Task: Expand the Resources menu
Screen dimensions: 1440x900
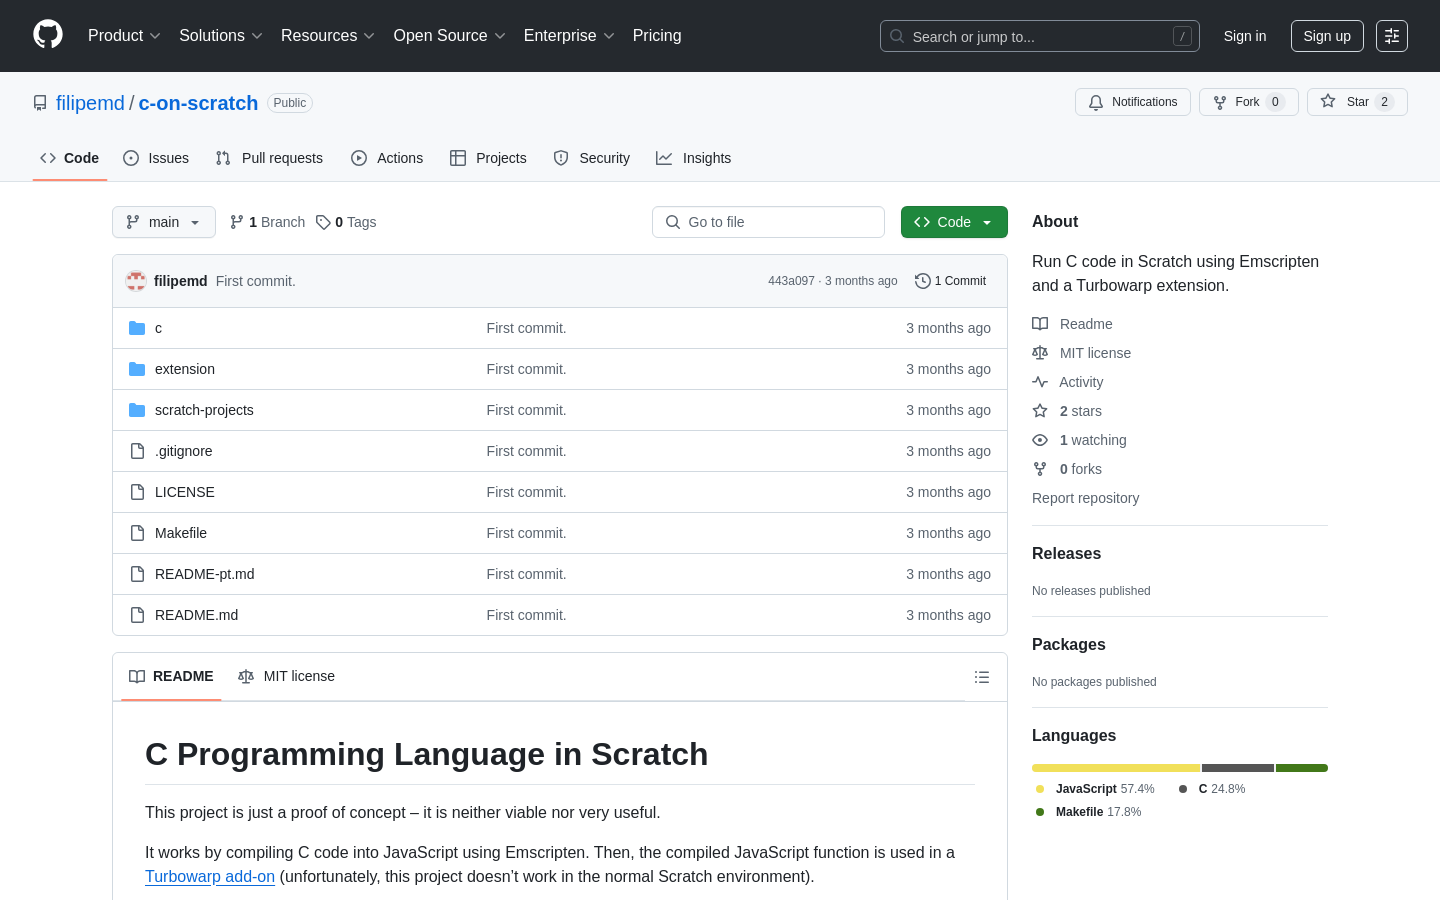Action: click(328, 36)
